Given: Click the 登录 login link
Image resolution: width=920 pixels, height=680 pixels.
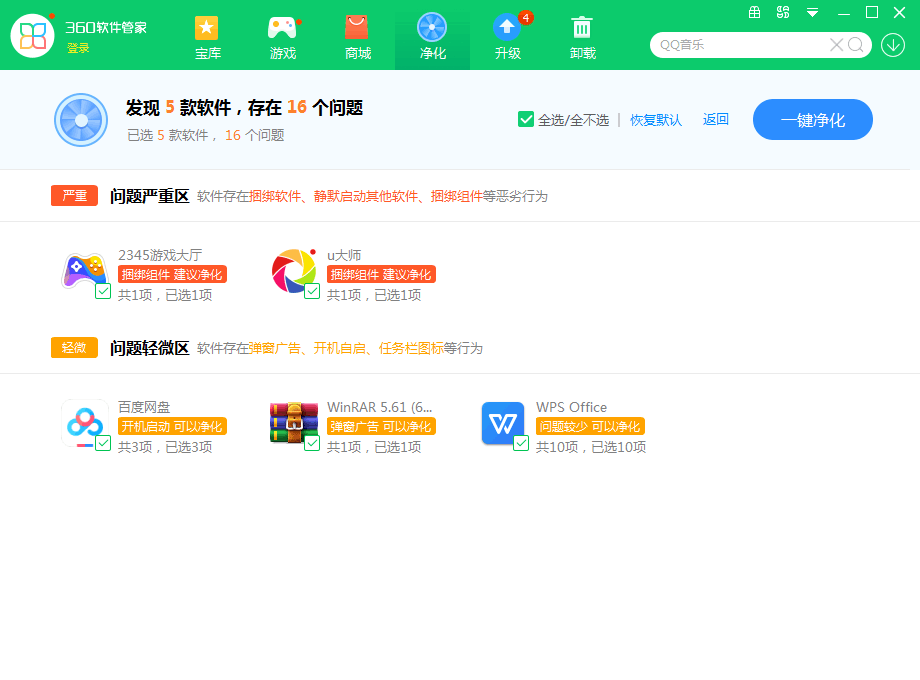Looking at the screenshot, I should tap(78, 48).
